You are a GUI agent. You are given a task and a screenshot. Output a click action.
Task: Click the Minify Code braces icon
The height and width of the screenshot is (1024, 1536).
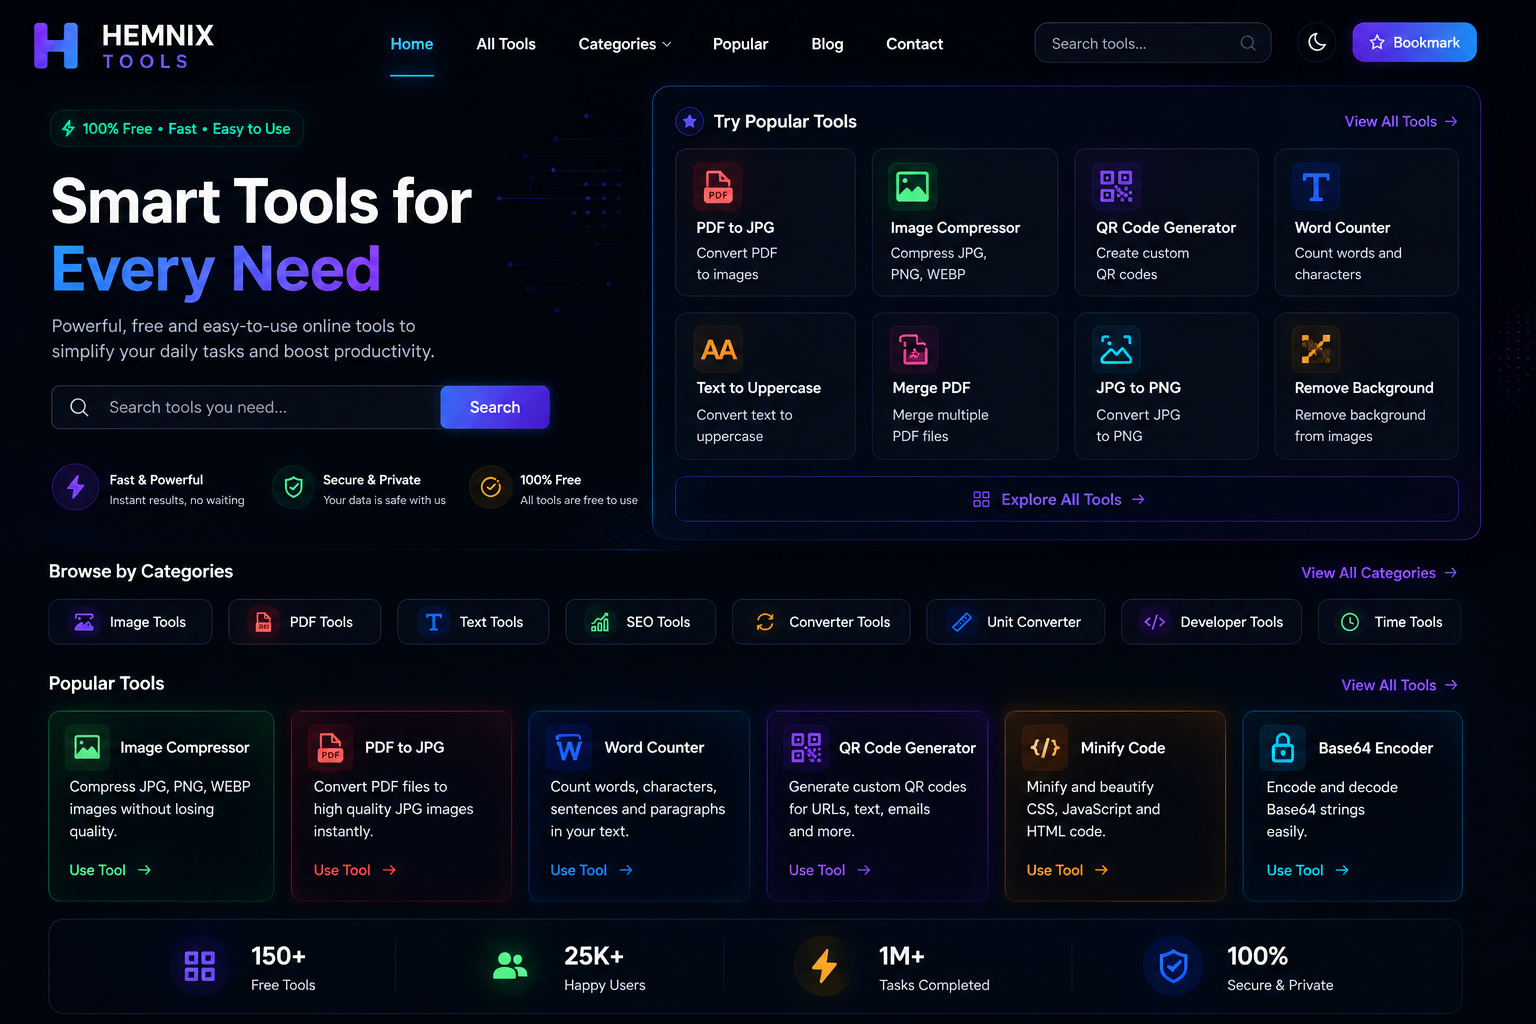pos(1044,747)
